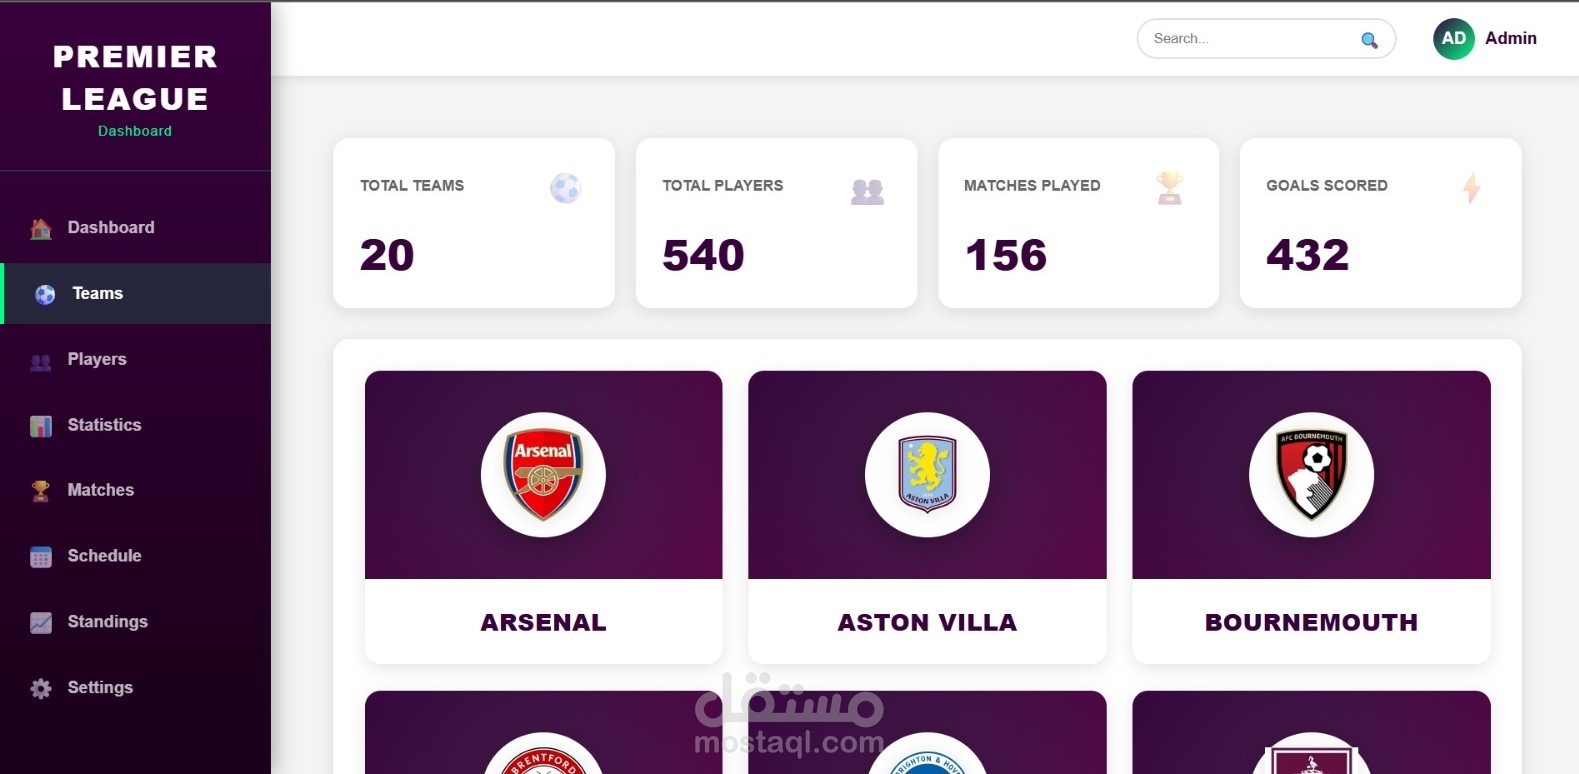Click the Admin username label

pyautogui.click(x=1510, y=39)
